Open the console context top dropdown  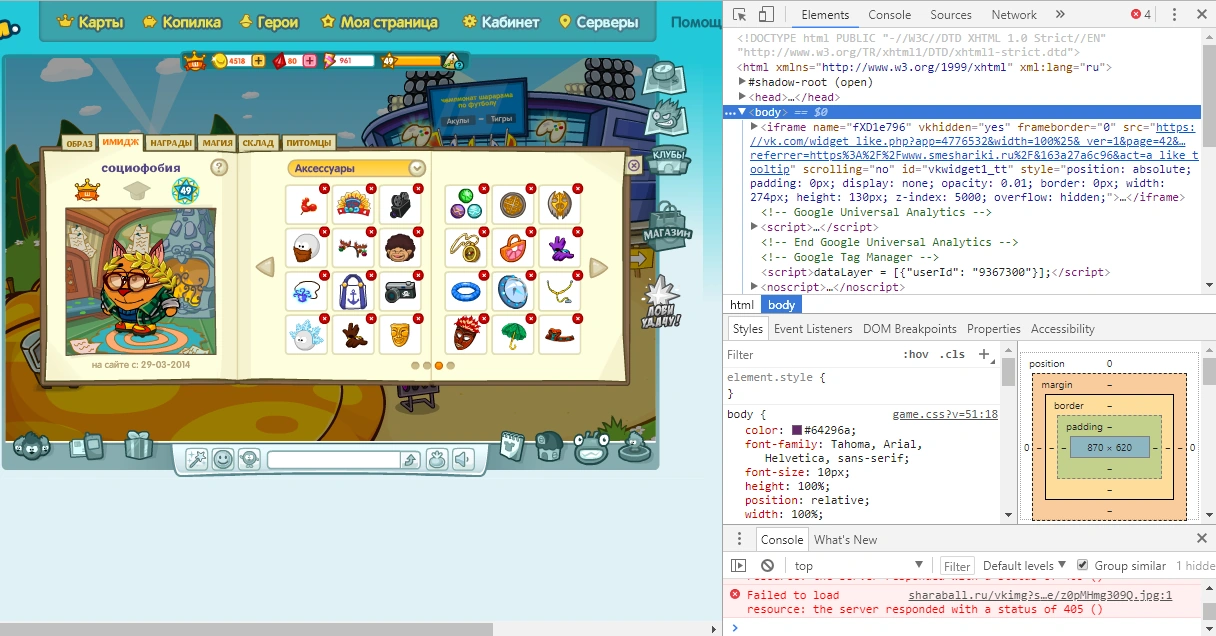(860, 565)
